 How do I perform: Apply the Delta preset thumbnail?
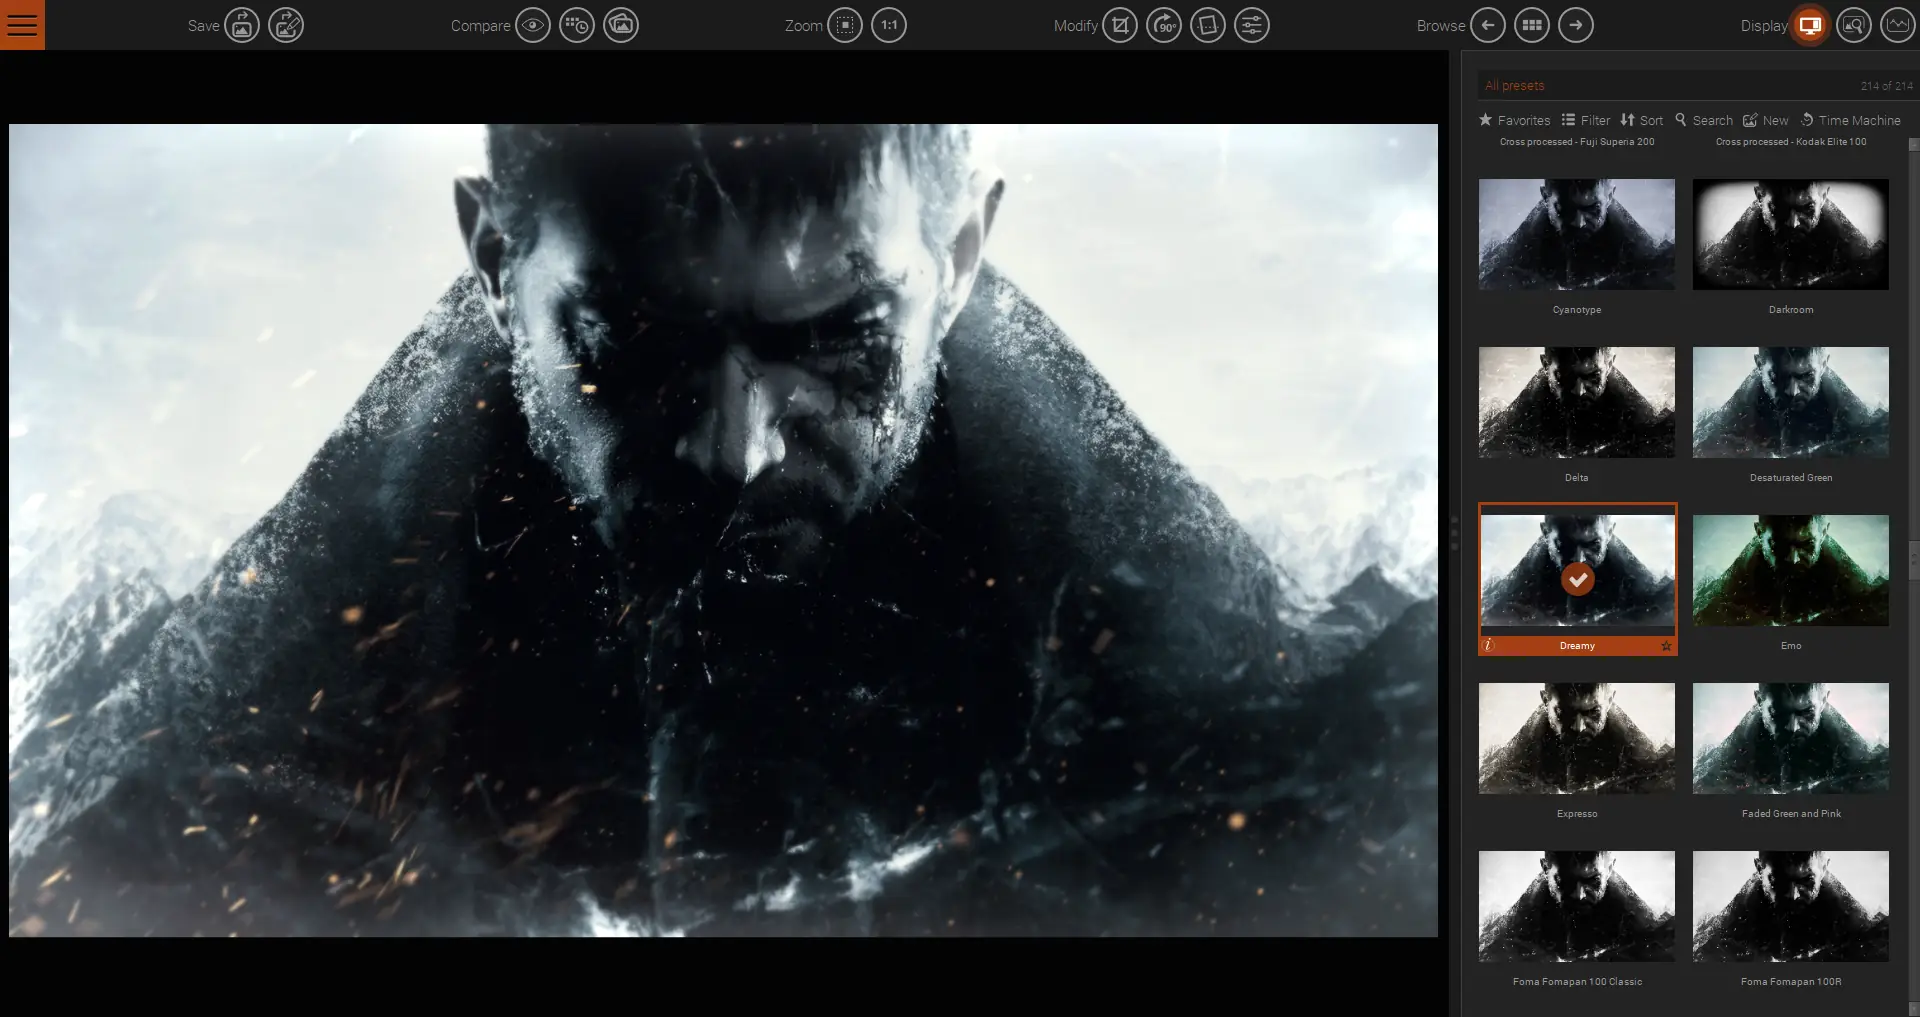(x=1577, y=403)
